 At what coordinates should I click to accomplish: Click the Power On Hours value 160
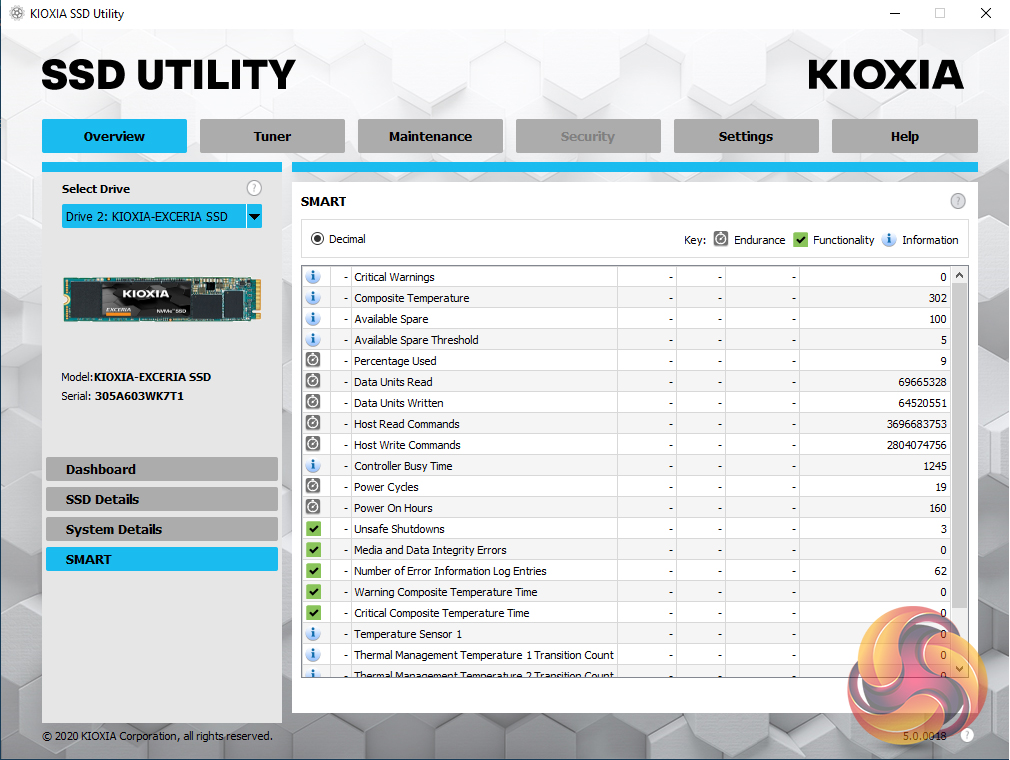pos(938,508)
